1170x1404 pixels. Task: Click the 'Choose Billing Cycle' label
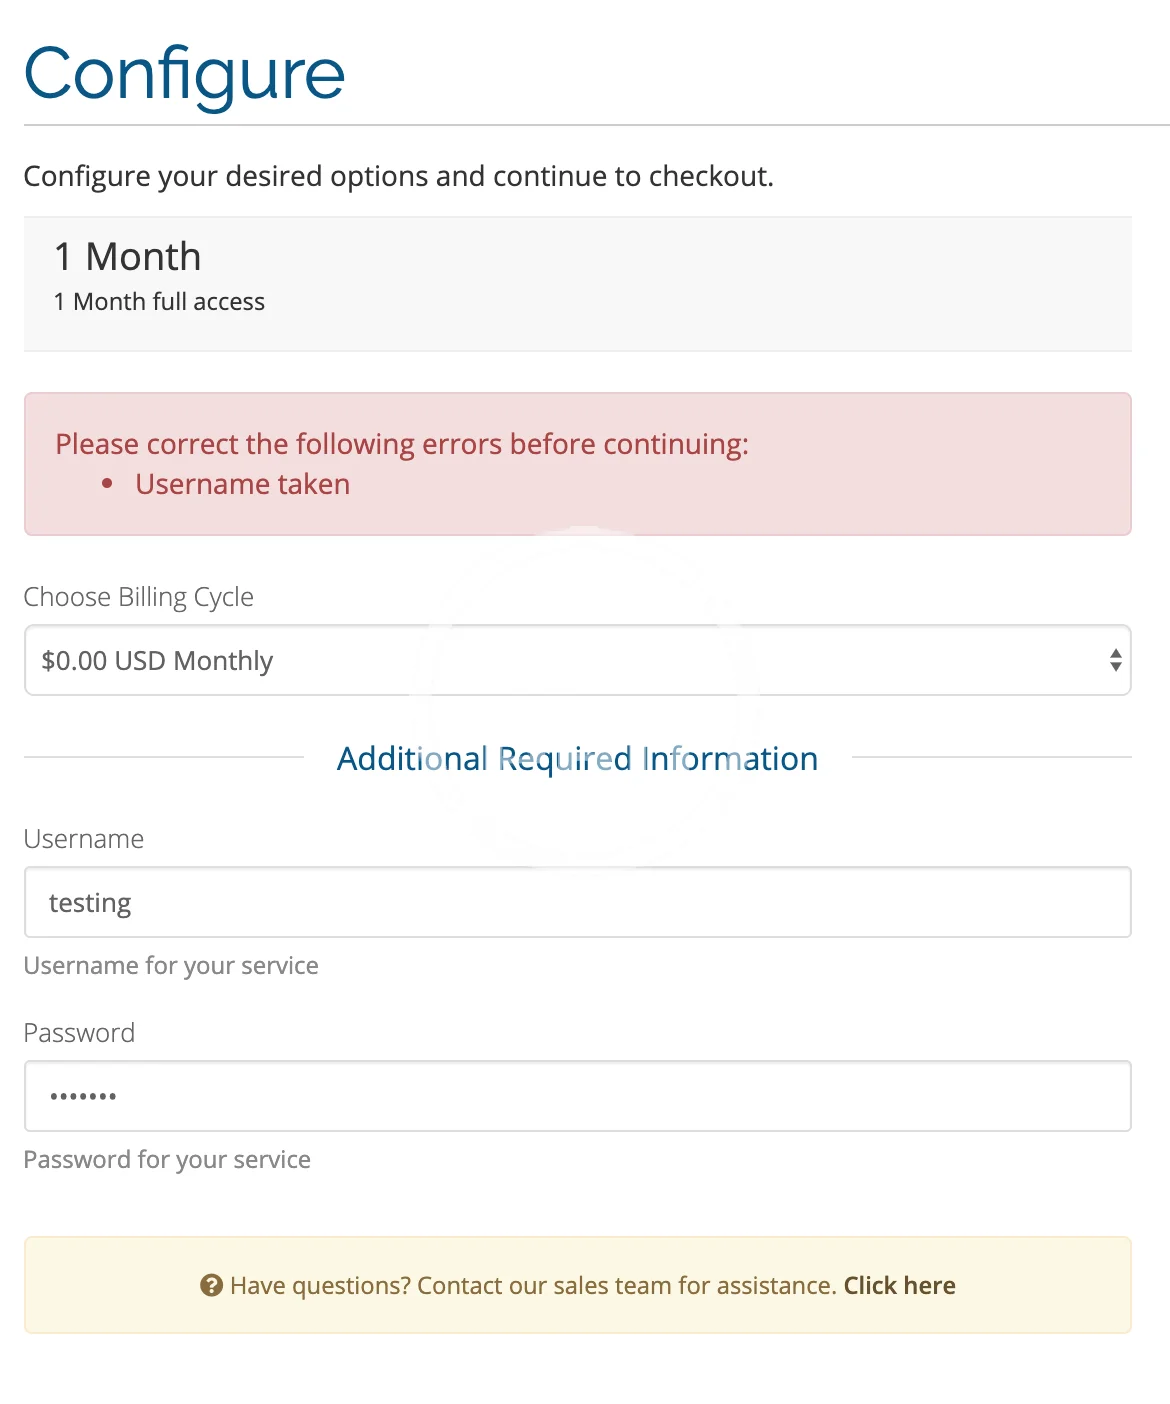coord(139,597)
